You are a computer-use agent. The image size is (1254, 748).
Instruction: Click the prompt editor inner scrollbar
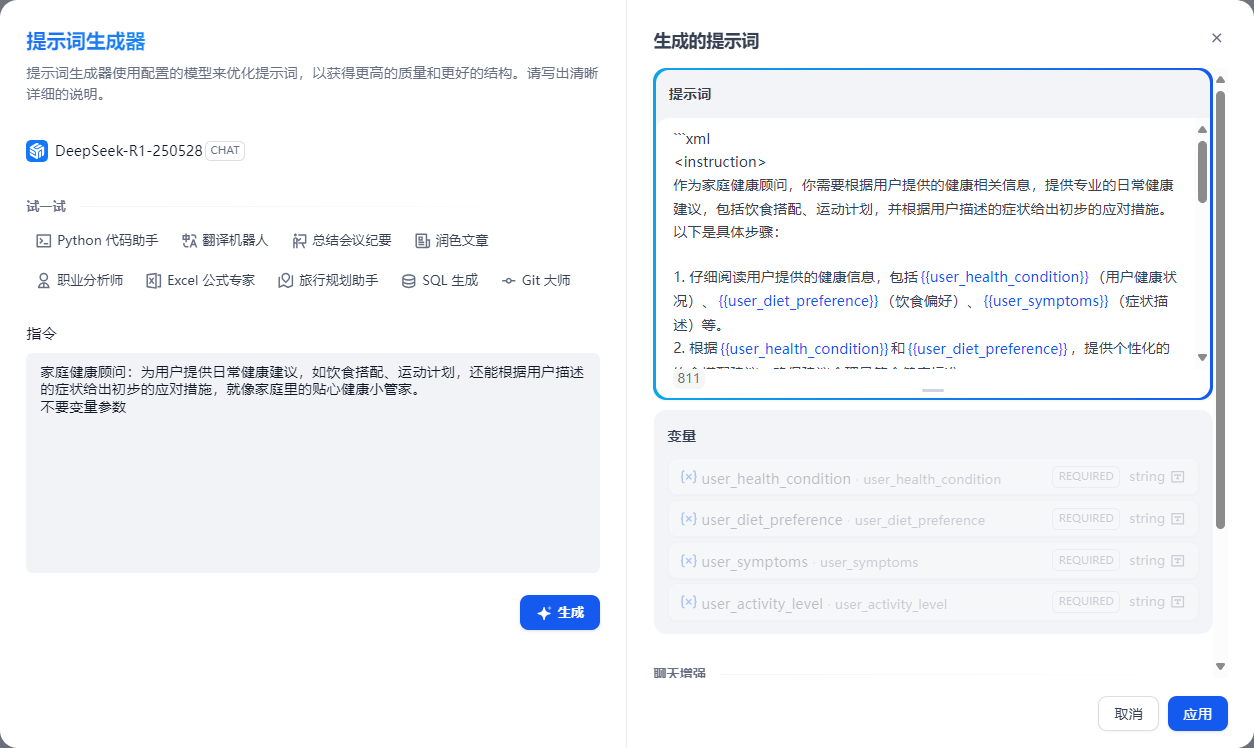pyautogui.click(x=1202, y=172)
